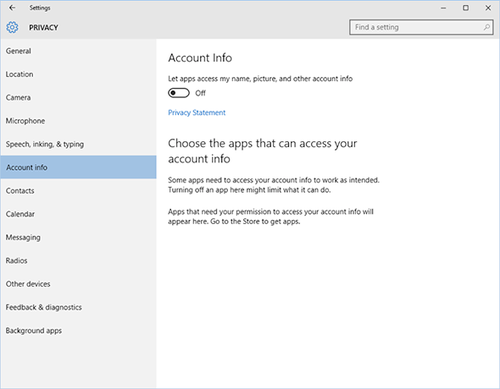The image size is (500, 389).
Task: Open the Privacy Statement link
Action: pos(197,113)
